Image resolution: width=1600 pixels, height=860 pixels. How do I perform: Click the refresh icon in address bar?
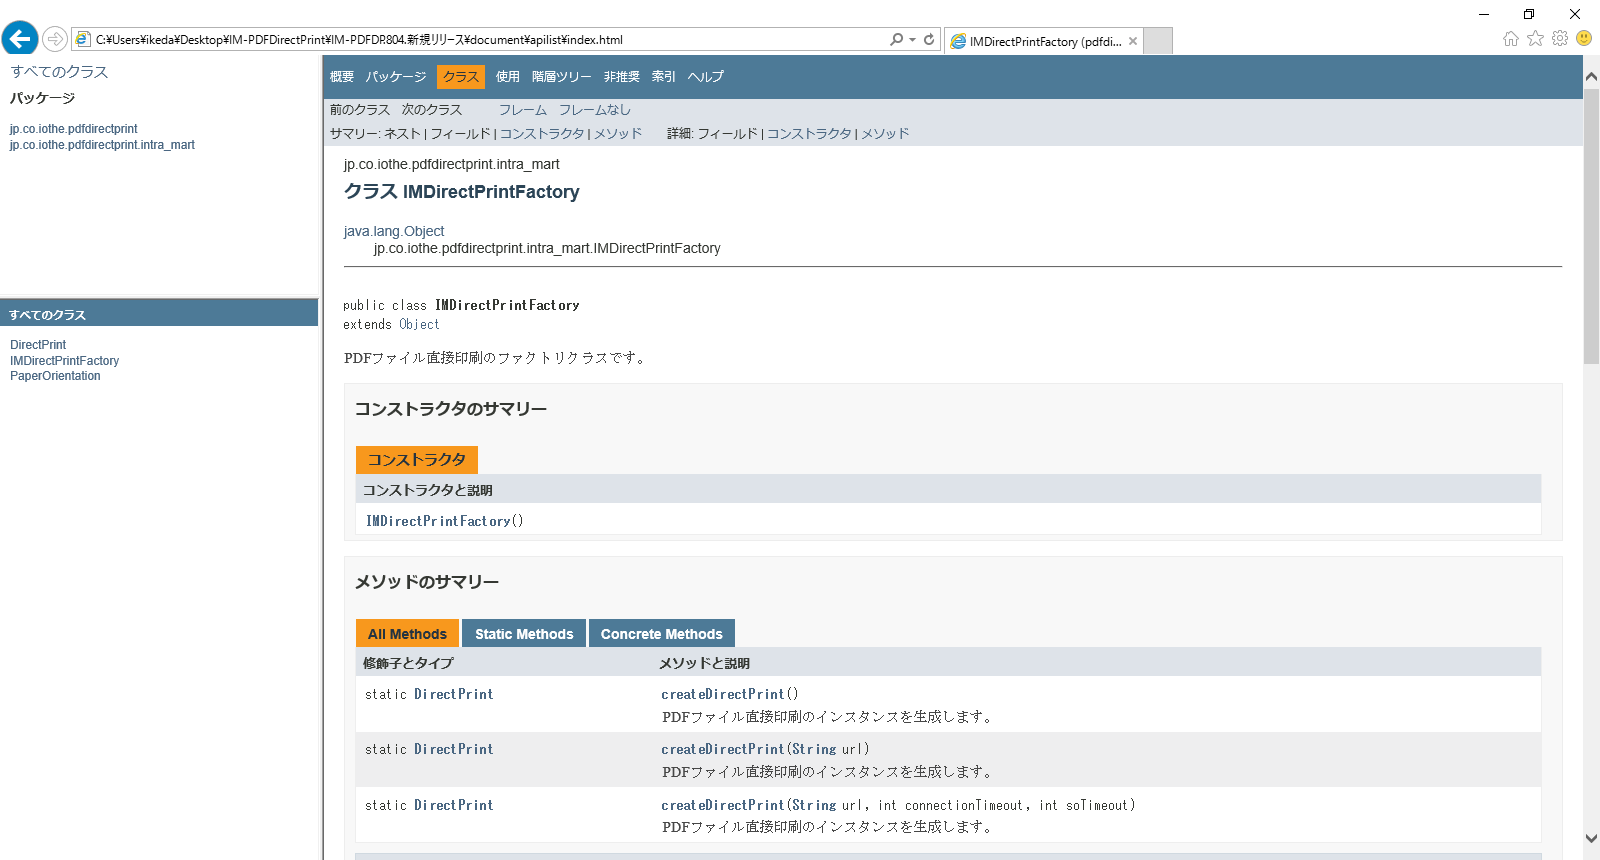click(929, 39)
